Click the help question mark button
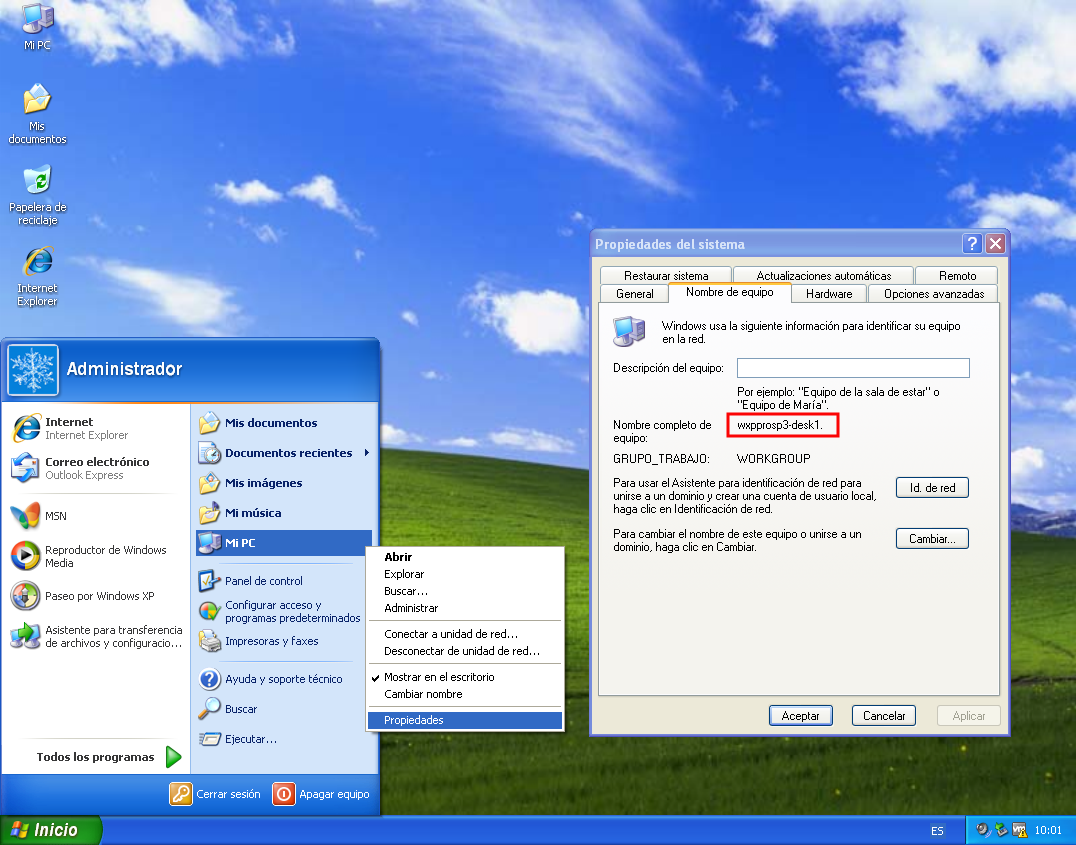Viewport: 1076px width, 845px height. tap(972, 244)
